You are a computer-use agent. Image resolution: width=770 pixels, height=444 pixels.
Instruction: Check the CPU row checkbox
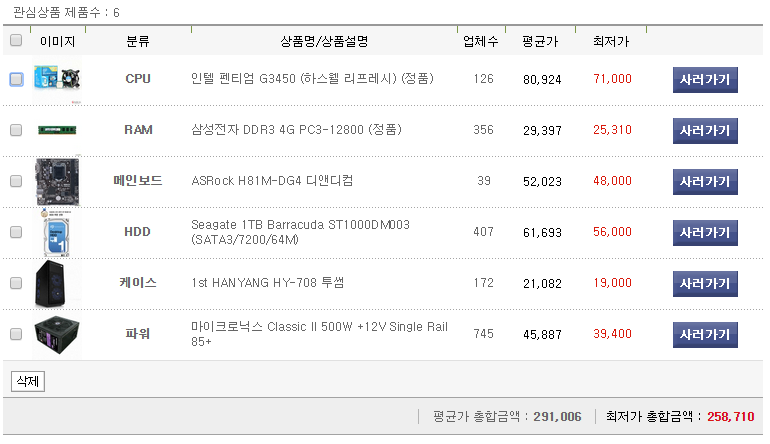click(16, 79)
